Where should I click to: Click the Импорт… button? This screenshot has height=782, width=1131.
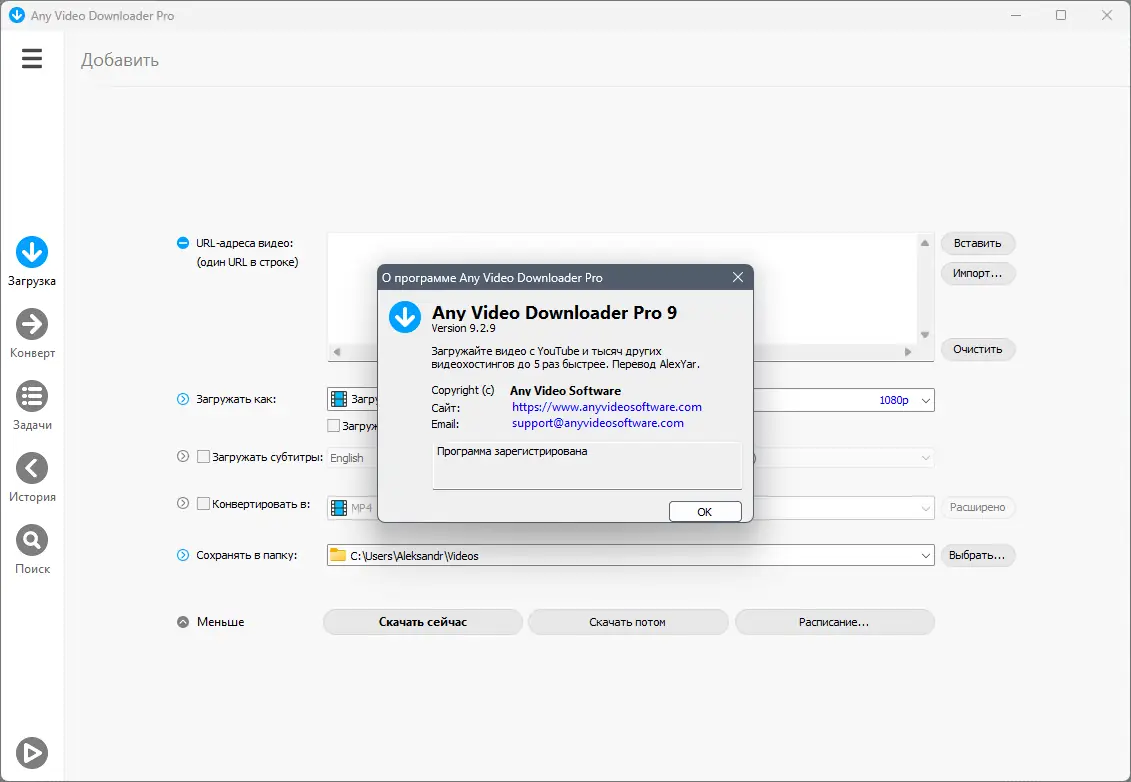click(x=977, y=273)
